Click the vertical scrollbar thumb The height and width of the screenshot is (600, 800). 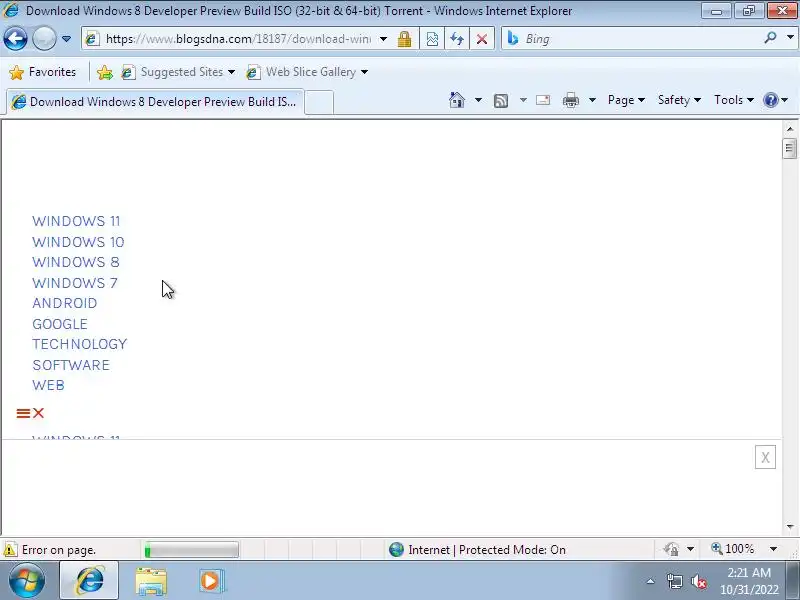(790, 148)
